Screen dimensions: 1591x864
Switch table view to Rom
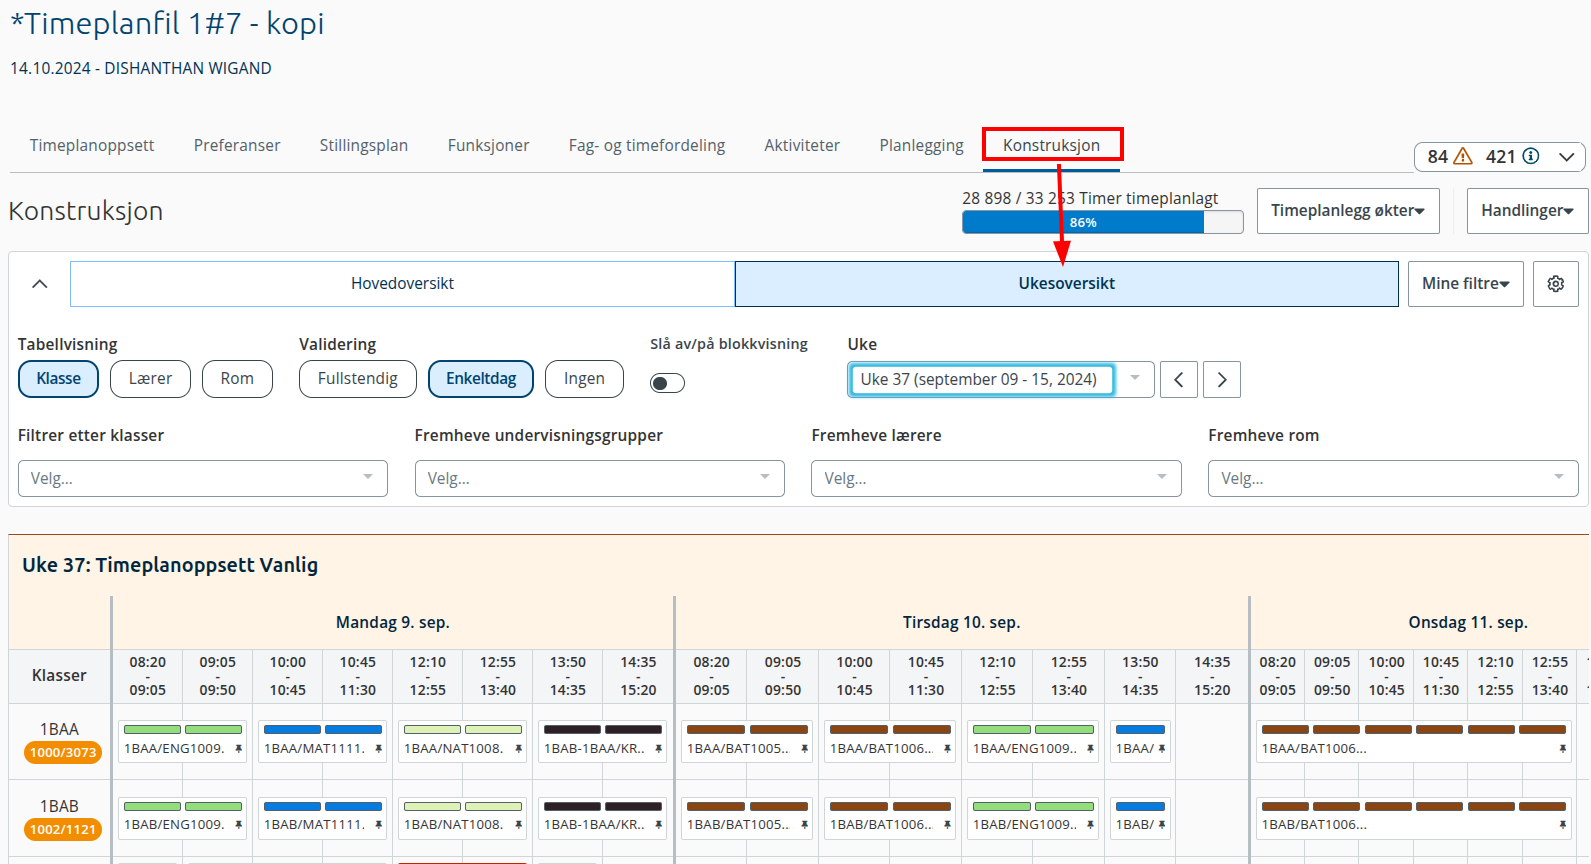[237, 379]
